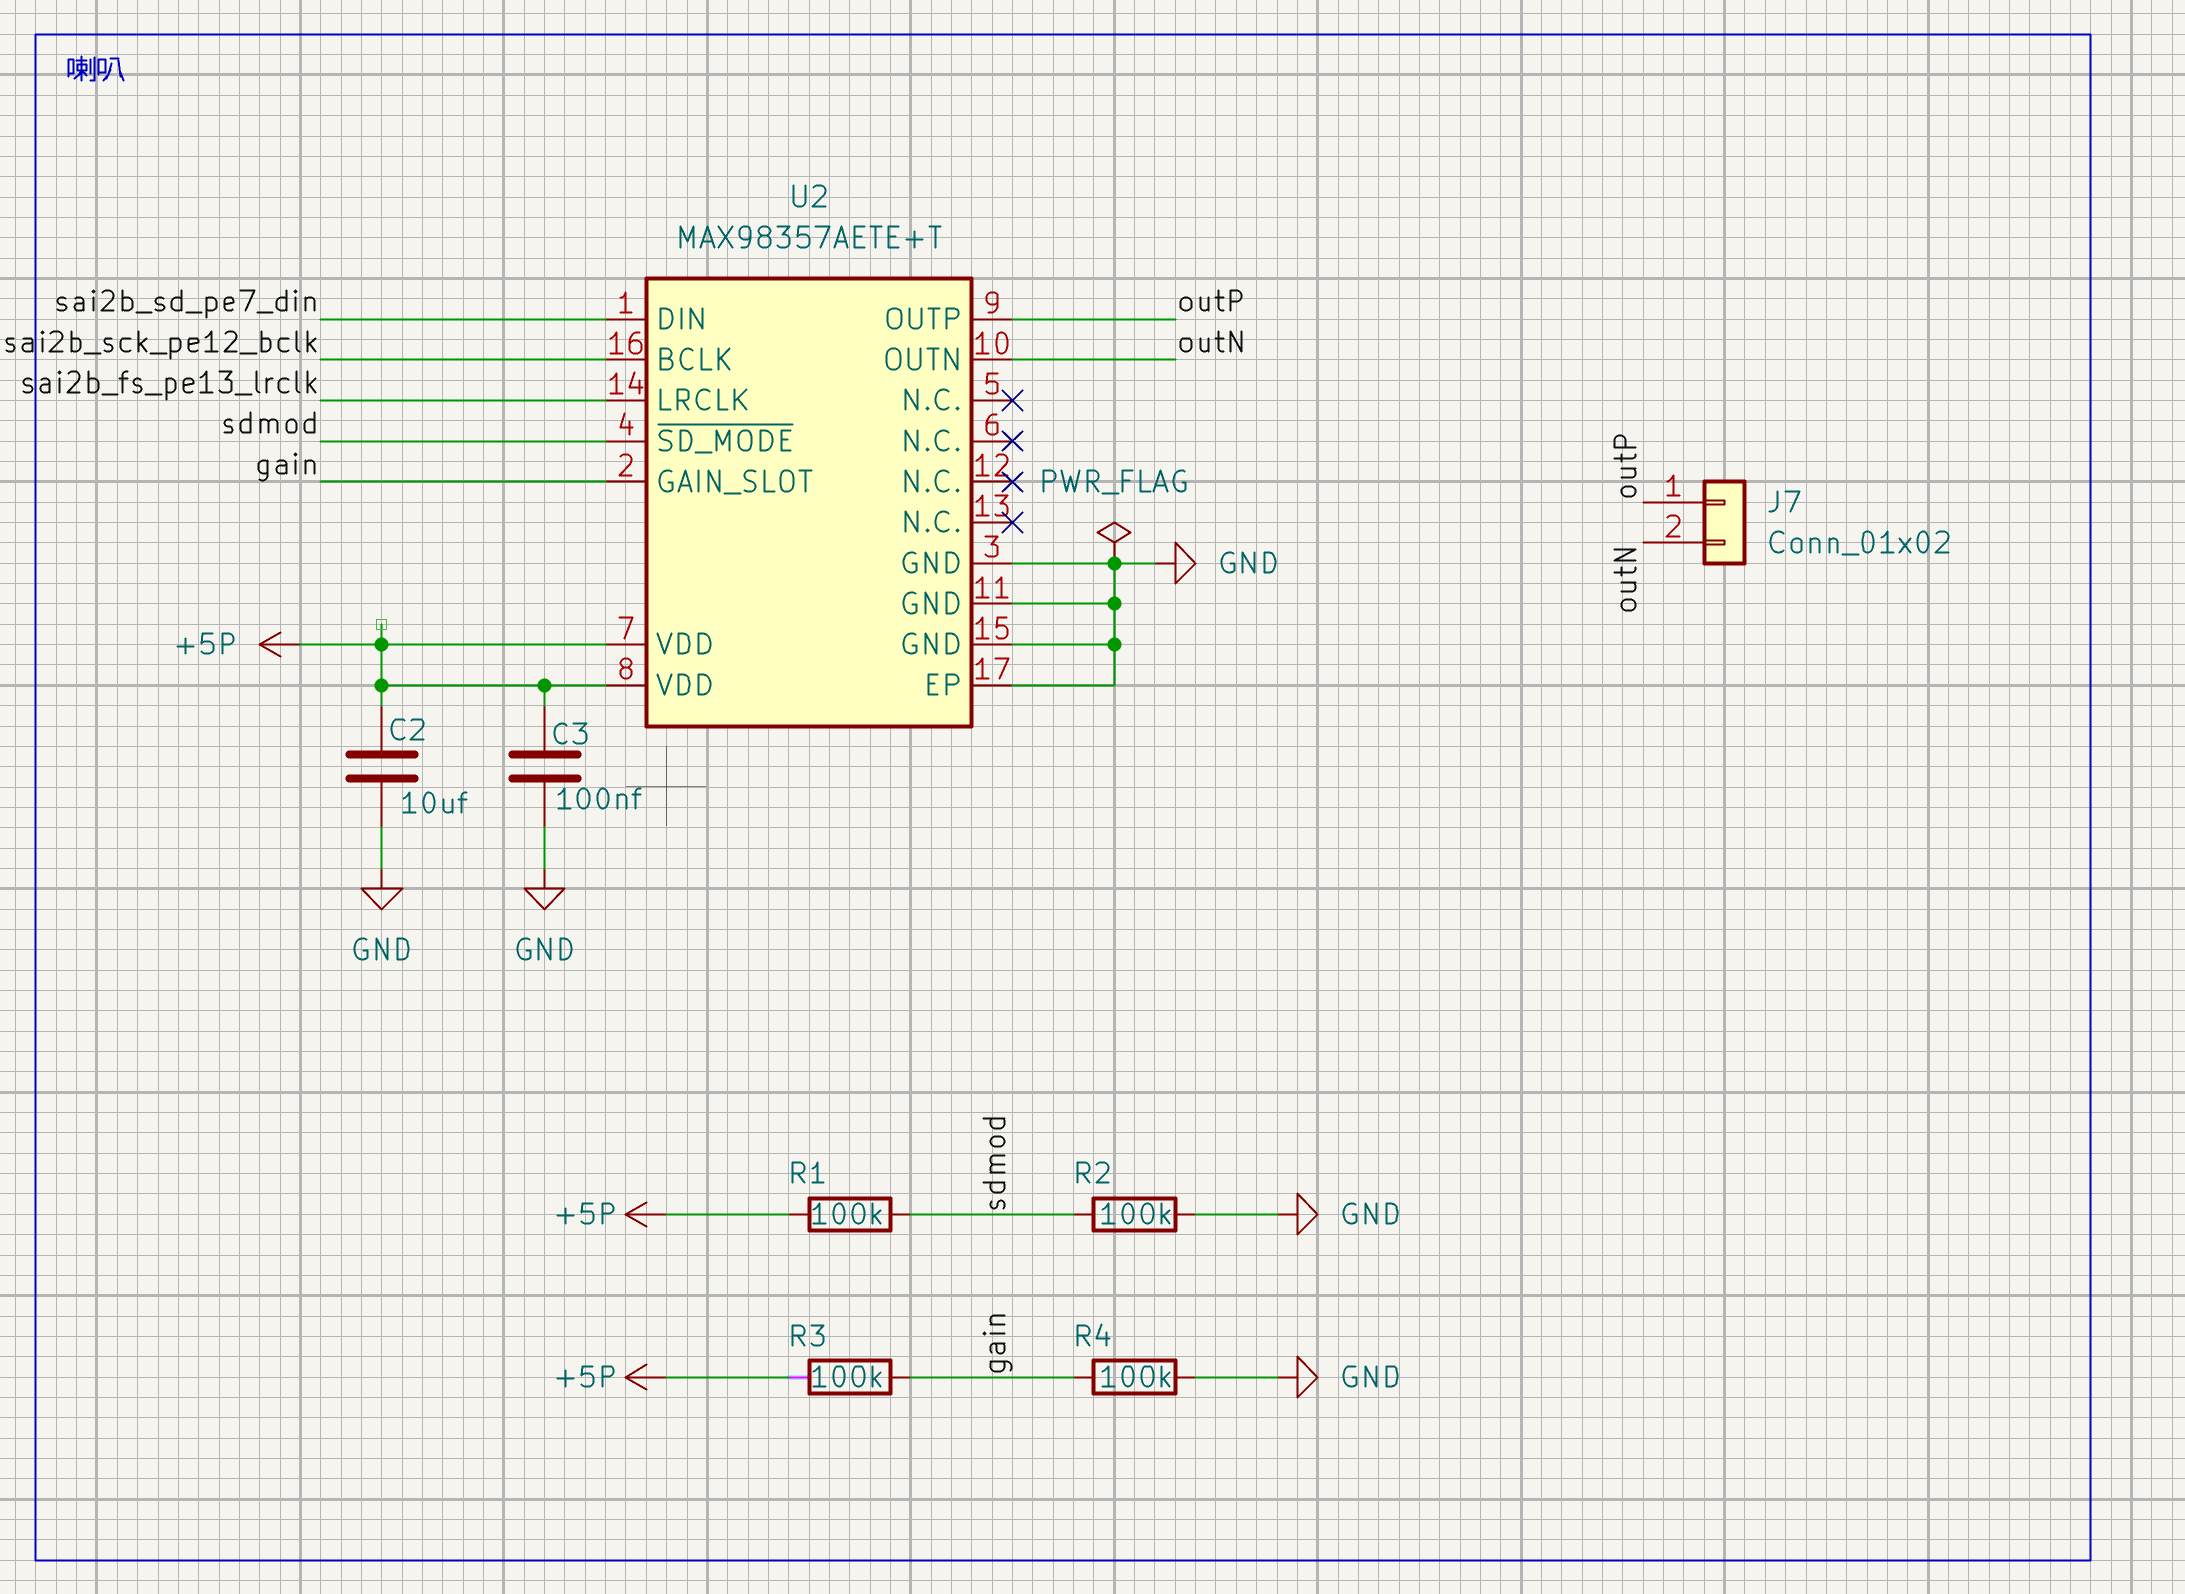The width and height of the screenshot is (2185, 1594).
Task: Click the C3 capacitor symbol
Action: coord(544,766)
